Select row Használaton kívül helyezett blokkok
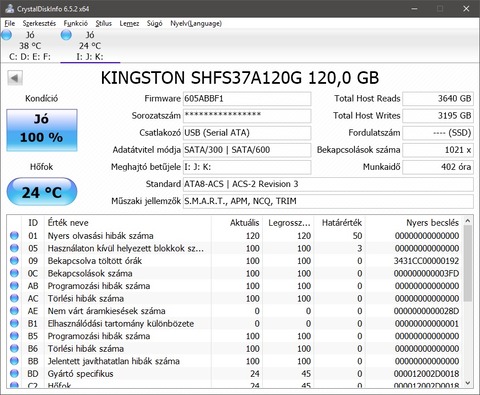Screen dimensions: 480x395 [235, 248]
